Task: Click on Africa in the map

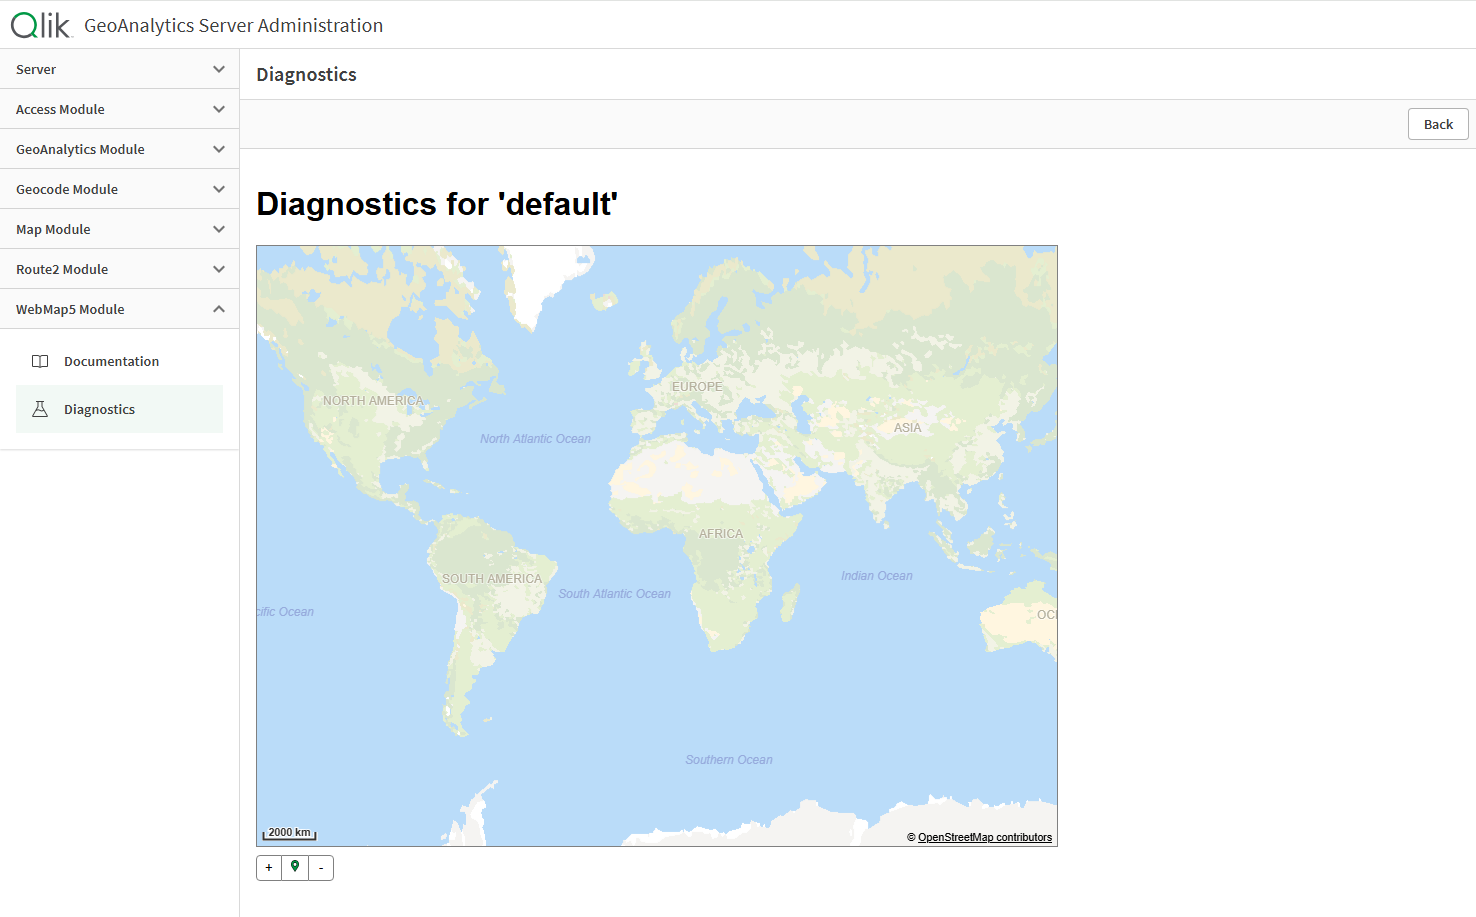Action: click(x=720, y=534)
